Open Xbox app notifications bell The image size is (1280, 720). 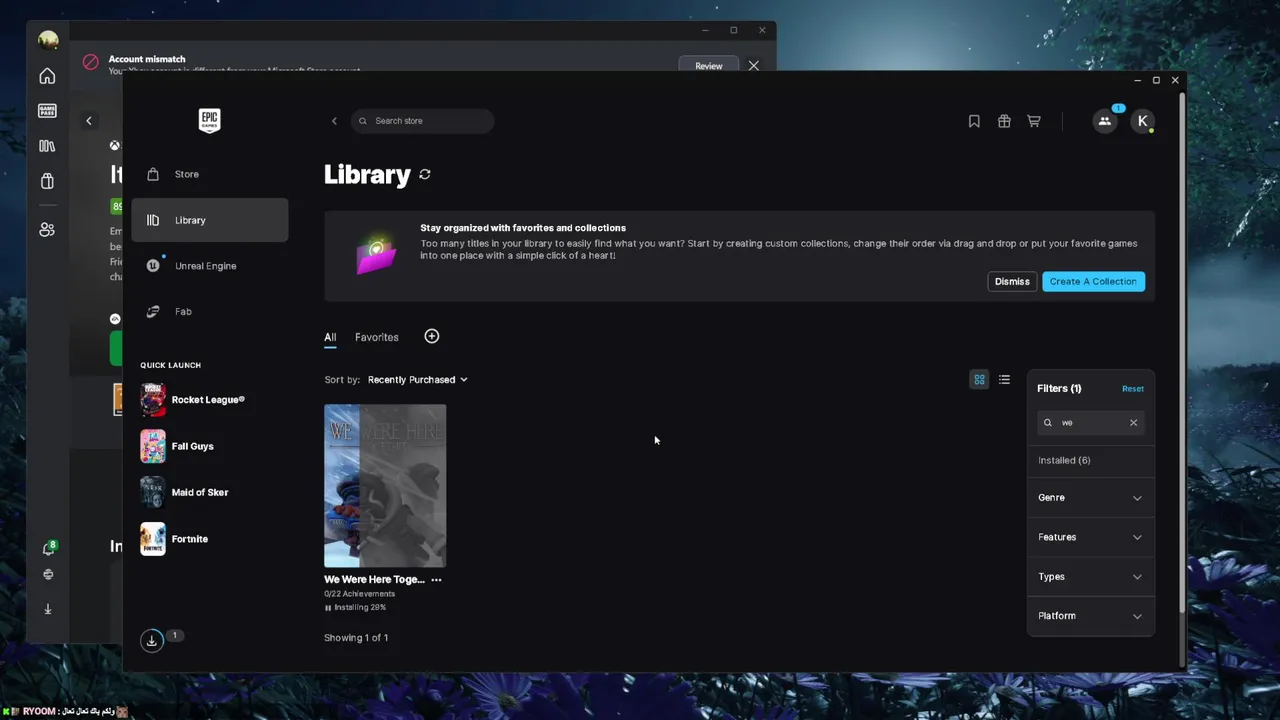point(48,549)
